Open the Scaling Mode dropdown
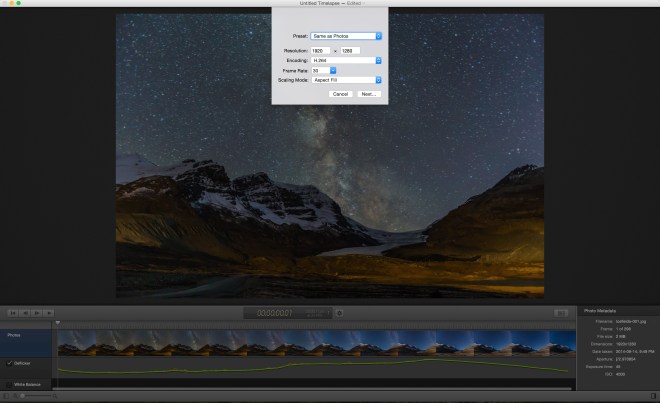660x403 pixels. pos(345,80)
